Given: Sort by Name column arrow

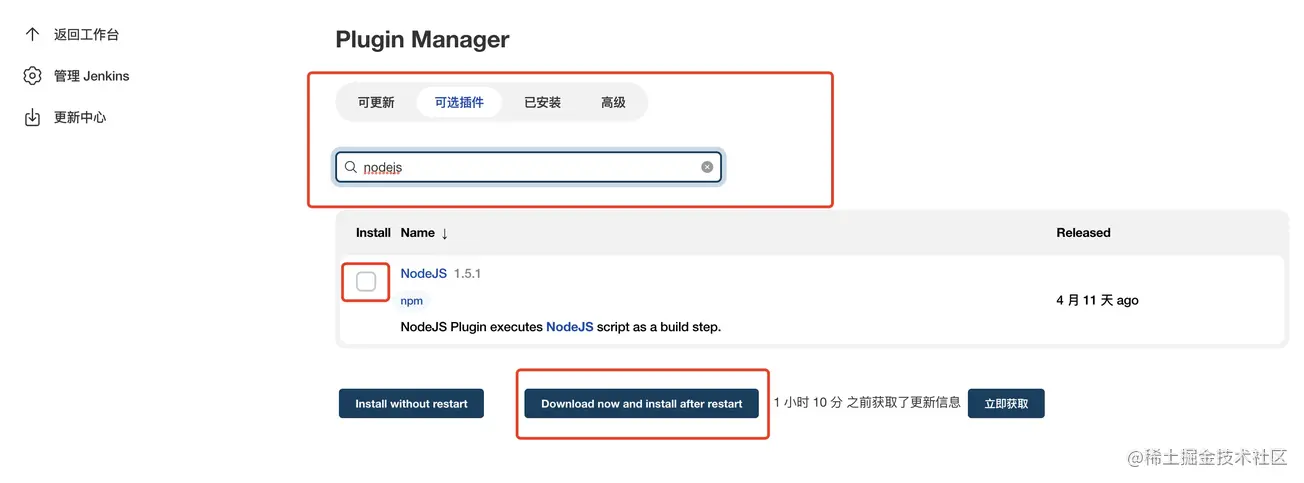Looking at the screenshot, I should click(444, 233).
